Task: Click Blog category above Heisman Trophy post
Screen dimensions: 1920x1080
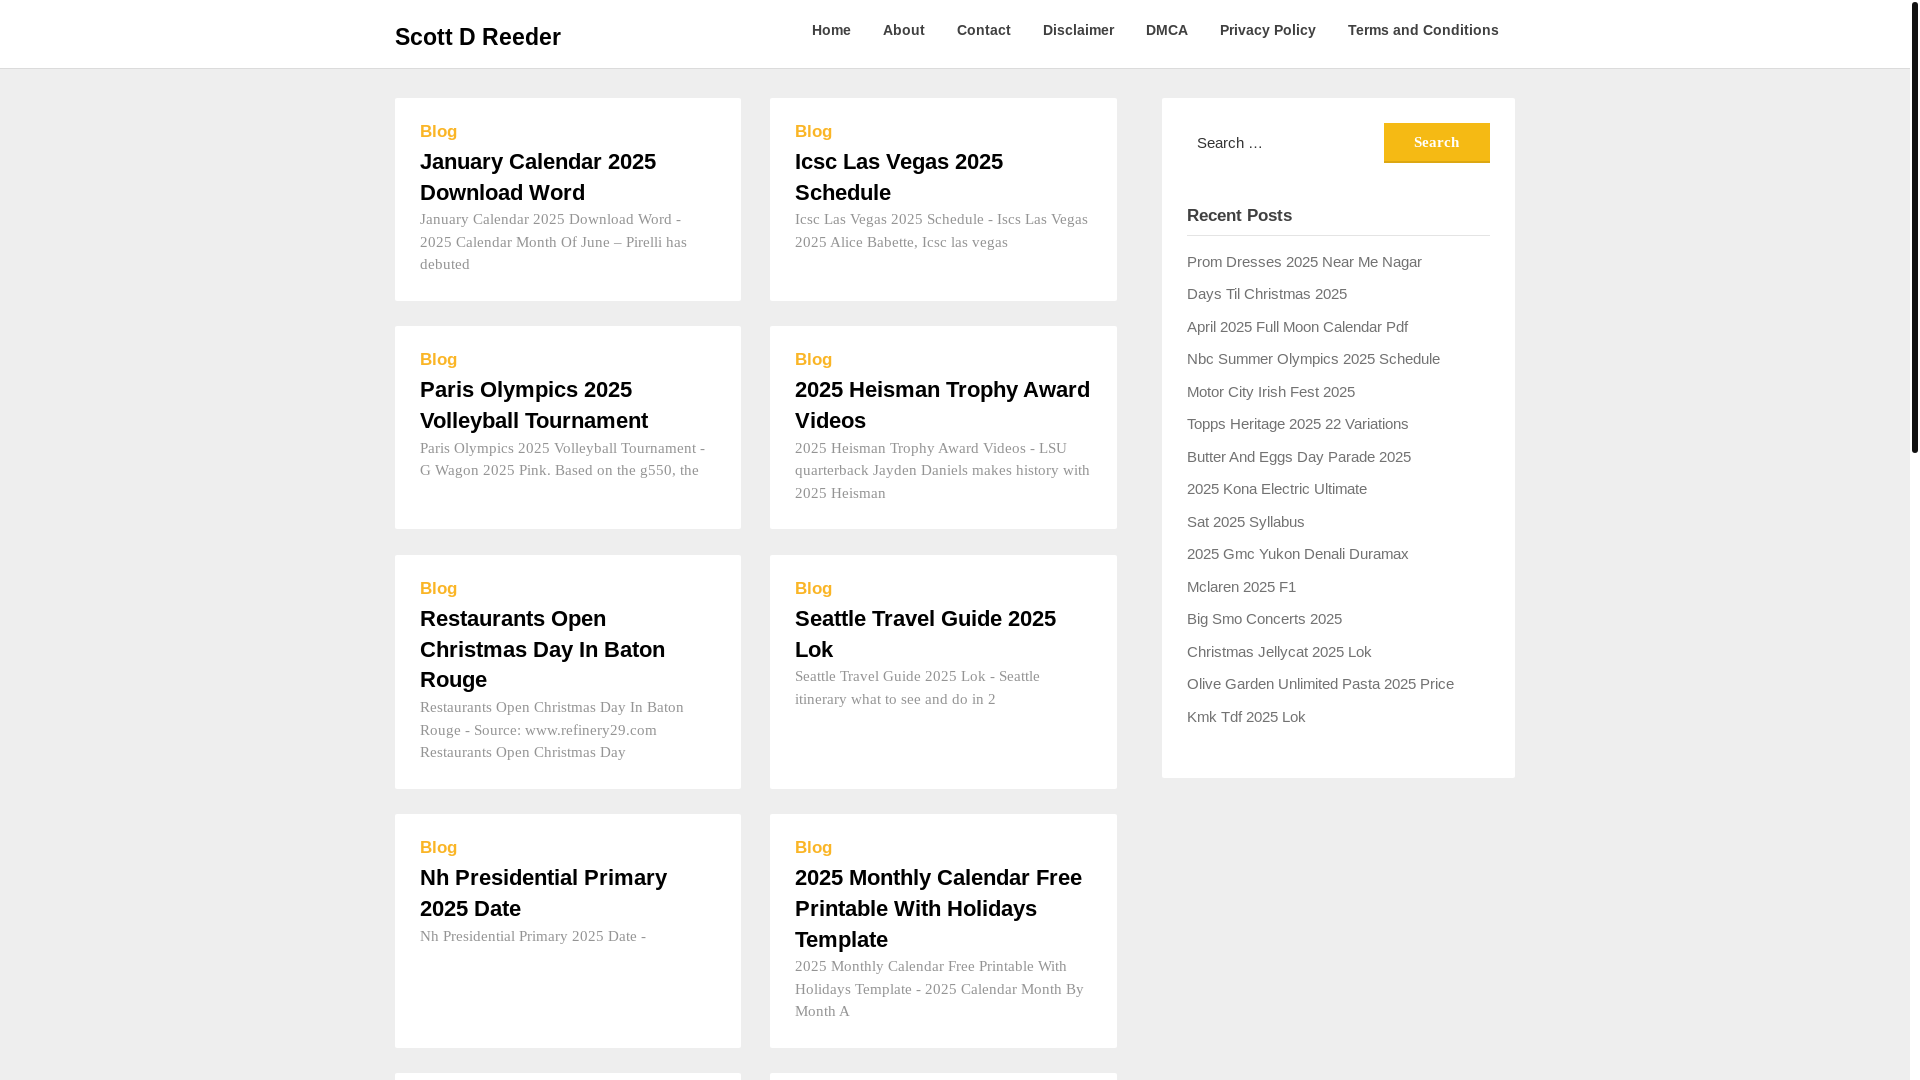Action: coord(813,360)
